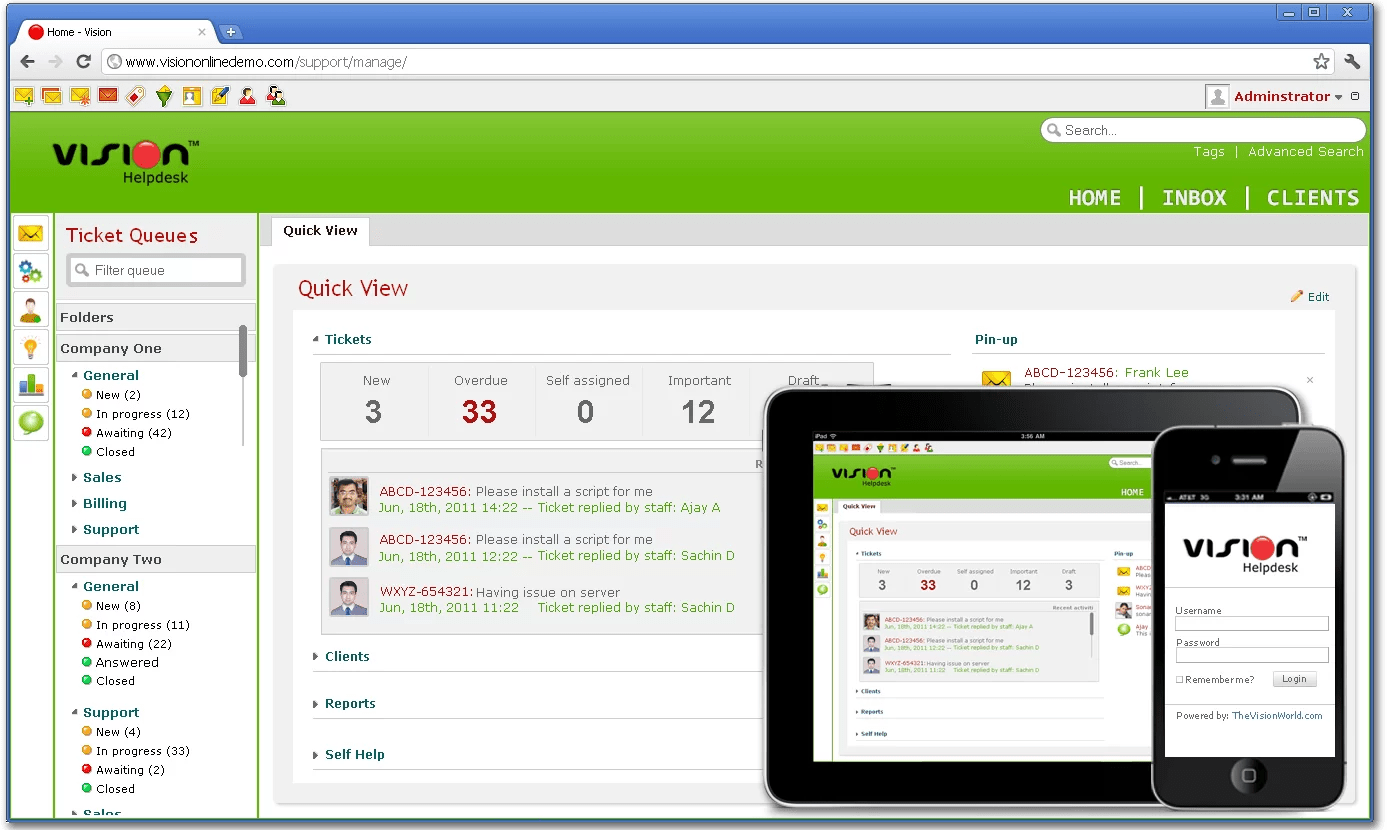Open the green chat bubble sidebar icon

click(30, 423)
